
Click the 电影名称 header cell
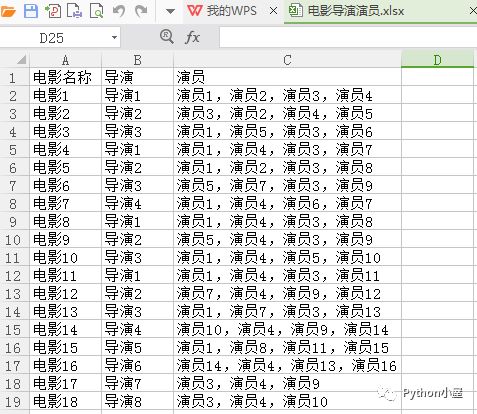[65, 77]
